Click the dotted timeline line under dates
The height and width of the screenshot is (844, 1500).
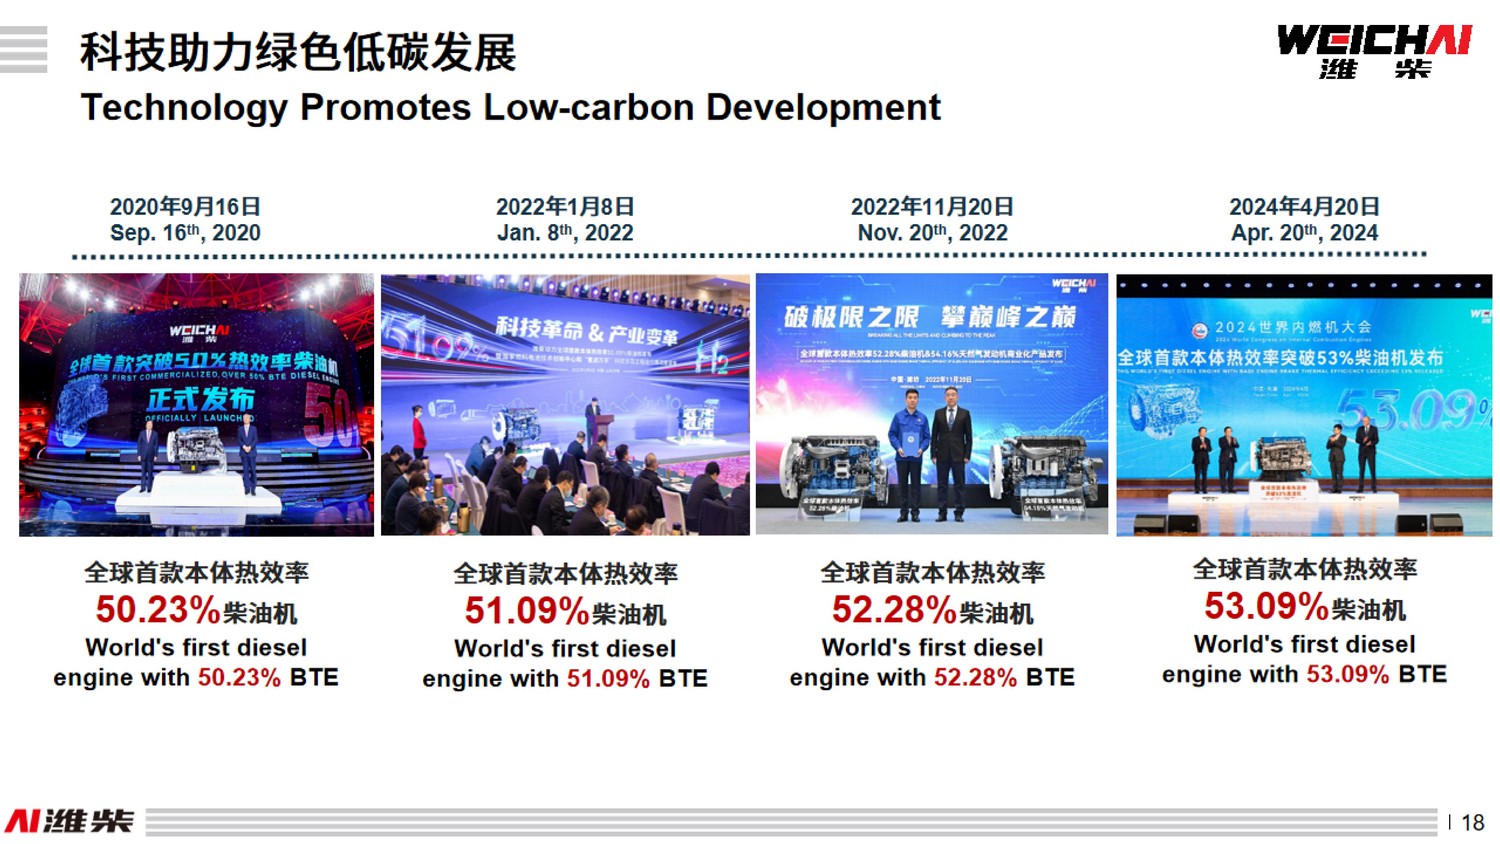click(x=749, y=256)
